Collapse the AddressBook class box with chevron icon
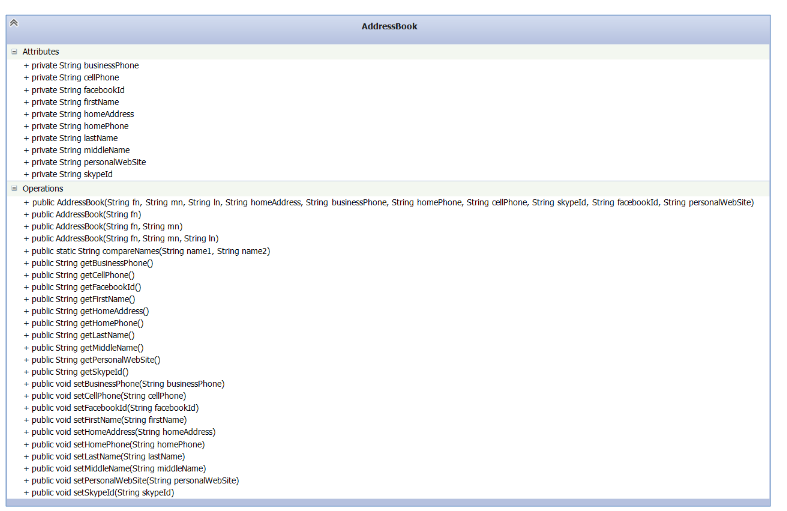The width and height of the screenshot is (787, 511). click(14, 23)
